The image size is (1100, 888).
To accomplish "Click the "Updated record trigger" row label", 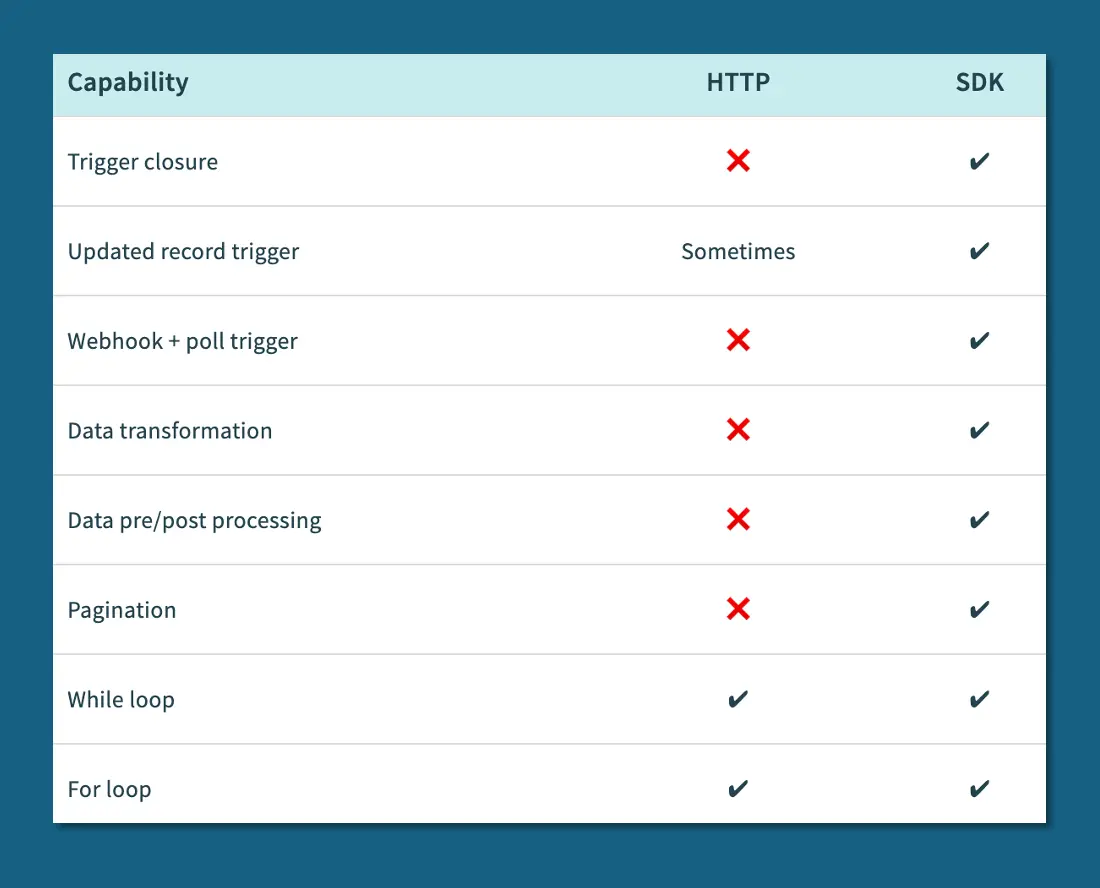I will (x=183, y=252).
